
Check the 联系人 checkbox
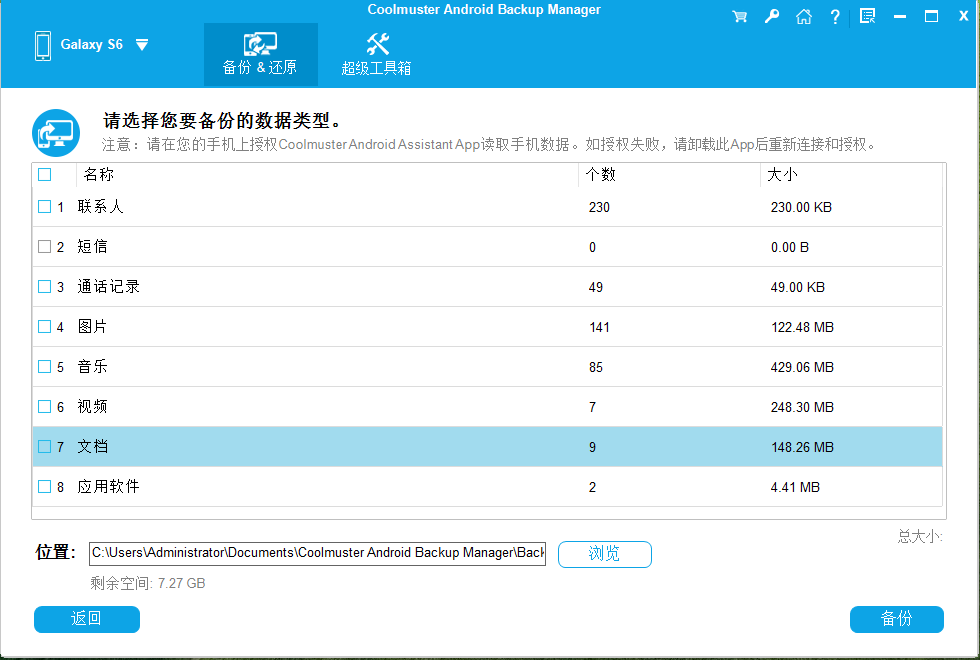[x=44, y=207]
